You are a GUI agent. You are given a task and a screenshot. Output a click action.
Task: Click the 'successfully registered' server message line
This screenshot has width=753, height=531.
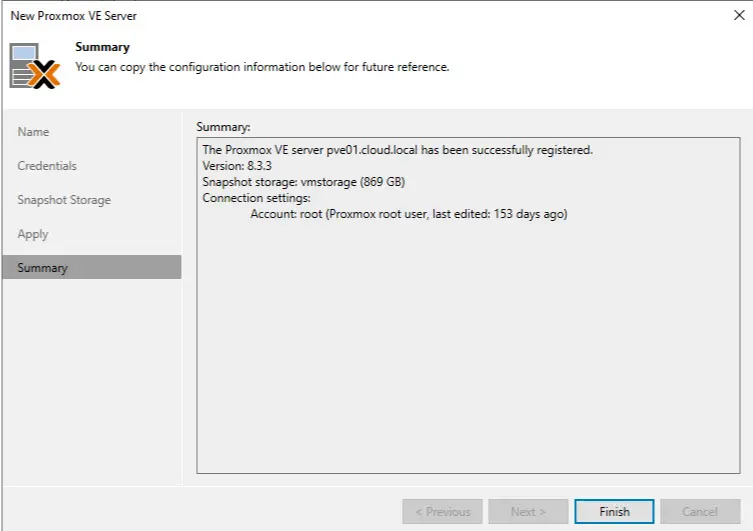[x=398, y=150]
